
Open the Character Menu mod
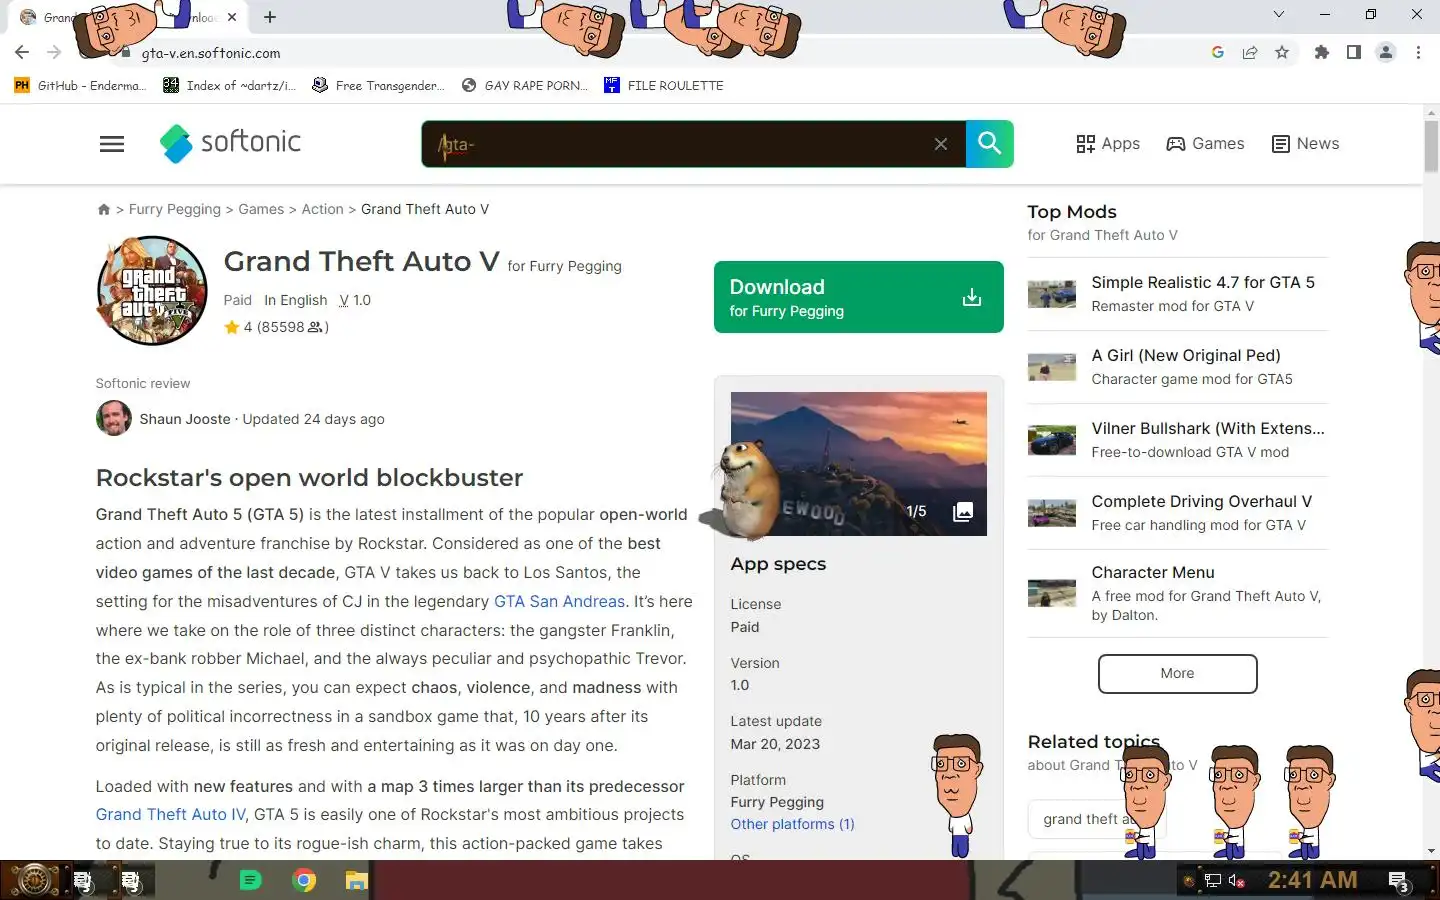1153,573
